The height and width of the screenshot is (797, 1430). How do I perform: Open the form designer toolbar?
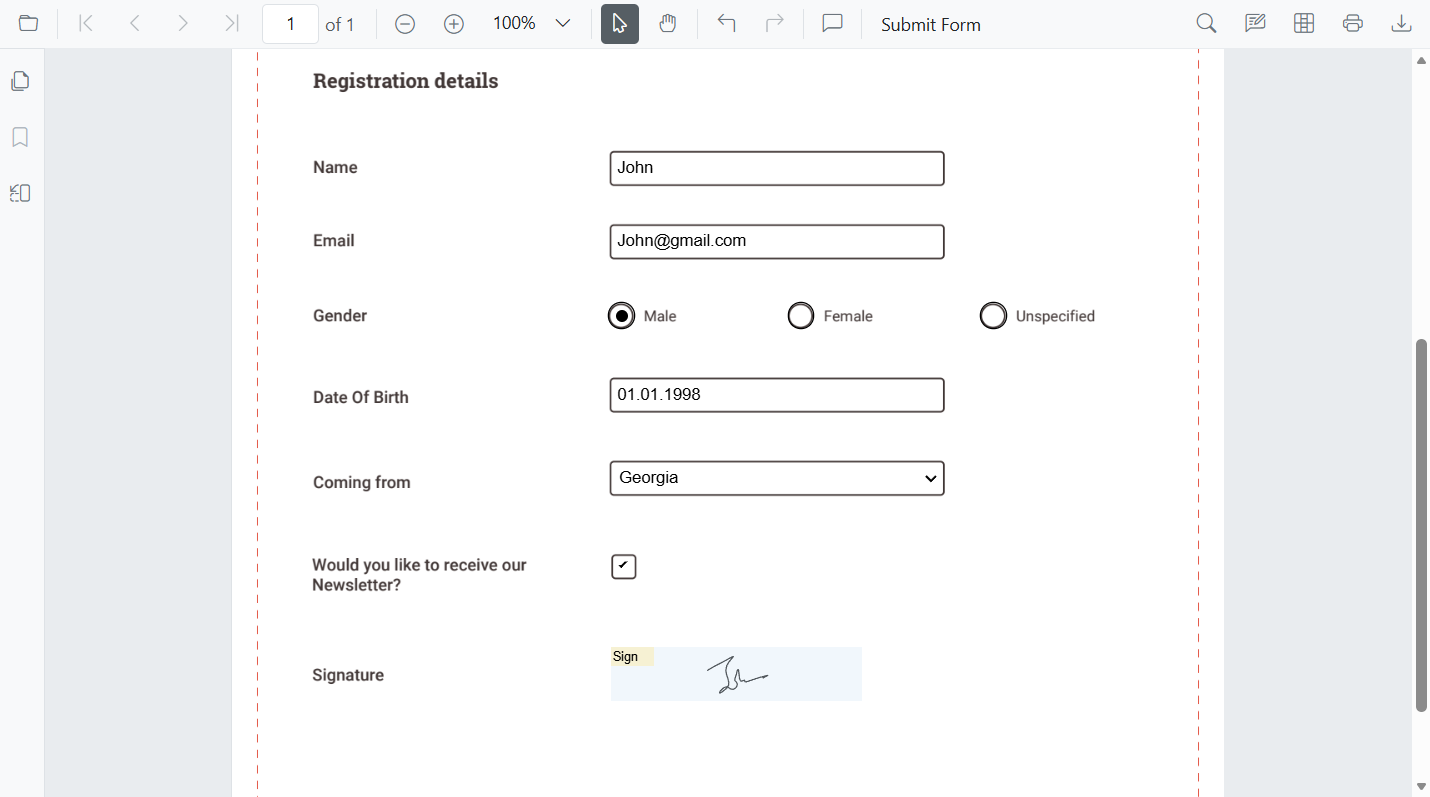tap(1304, 24)
